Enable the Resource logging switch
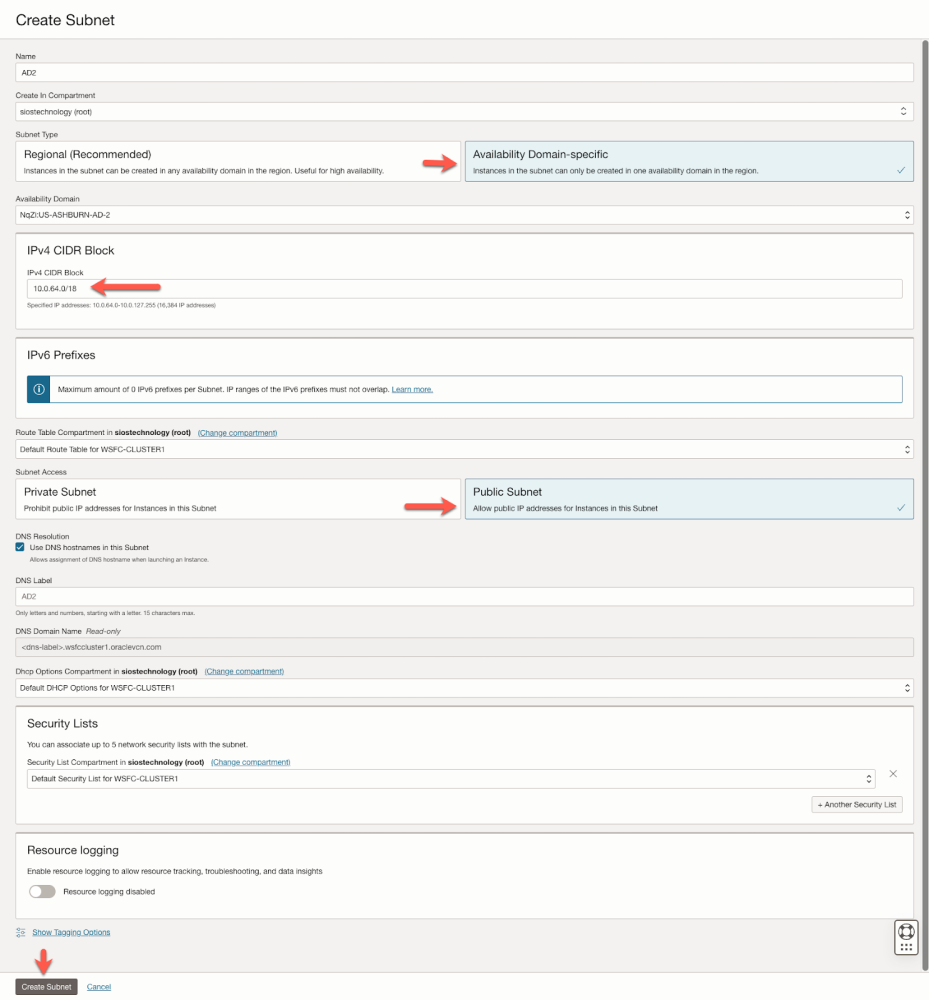 point(42,891)
